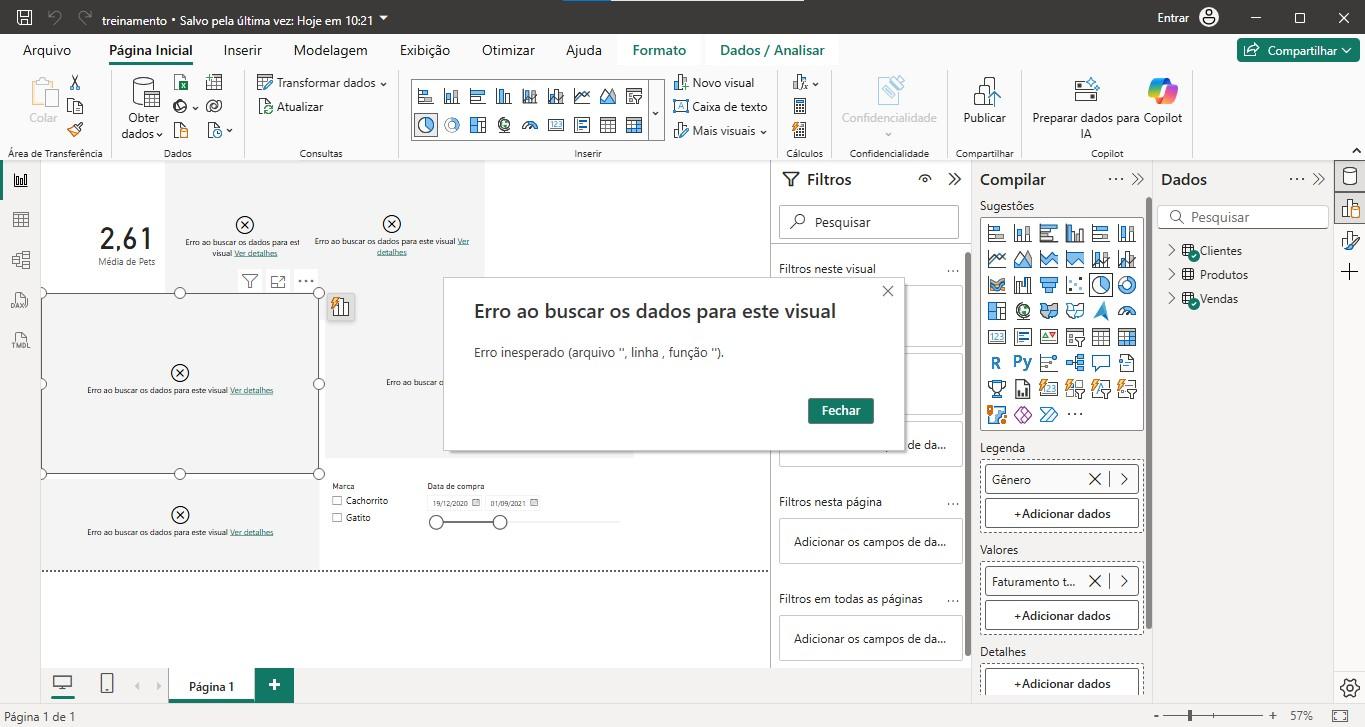Click the filter icon above selected visual

[x=250, y=282]
